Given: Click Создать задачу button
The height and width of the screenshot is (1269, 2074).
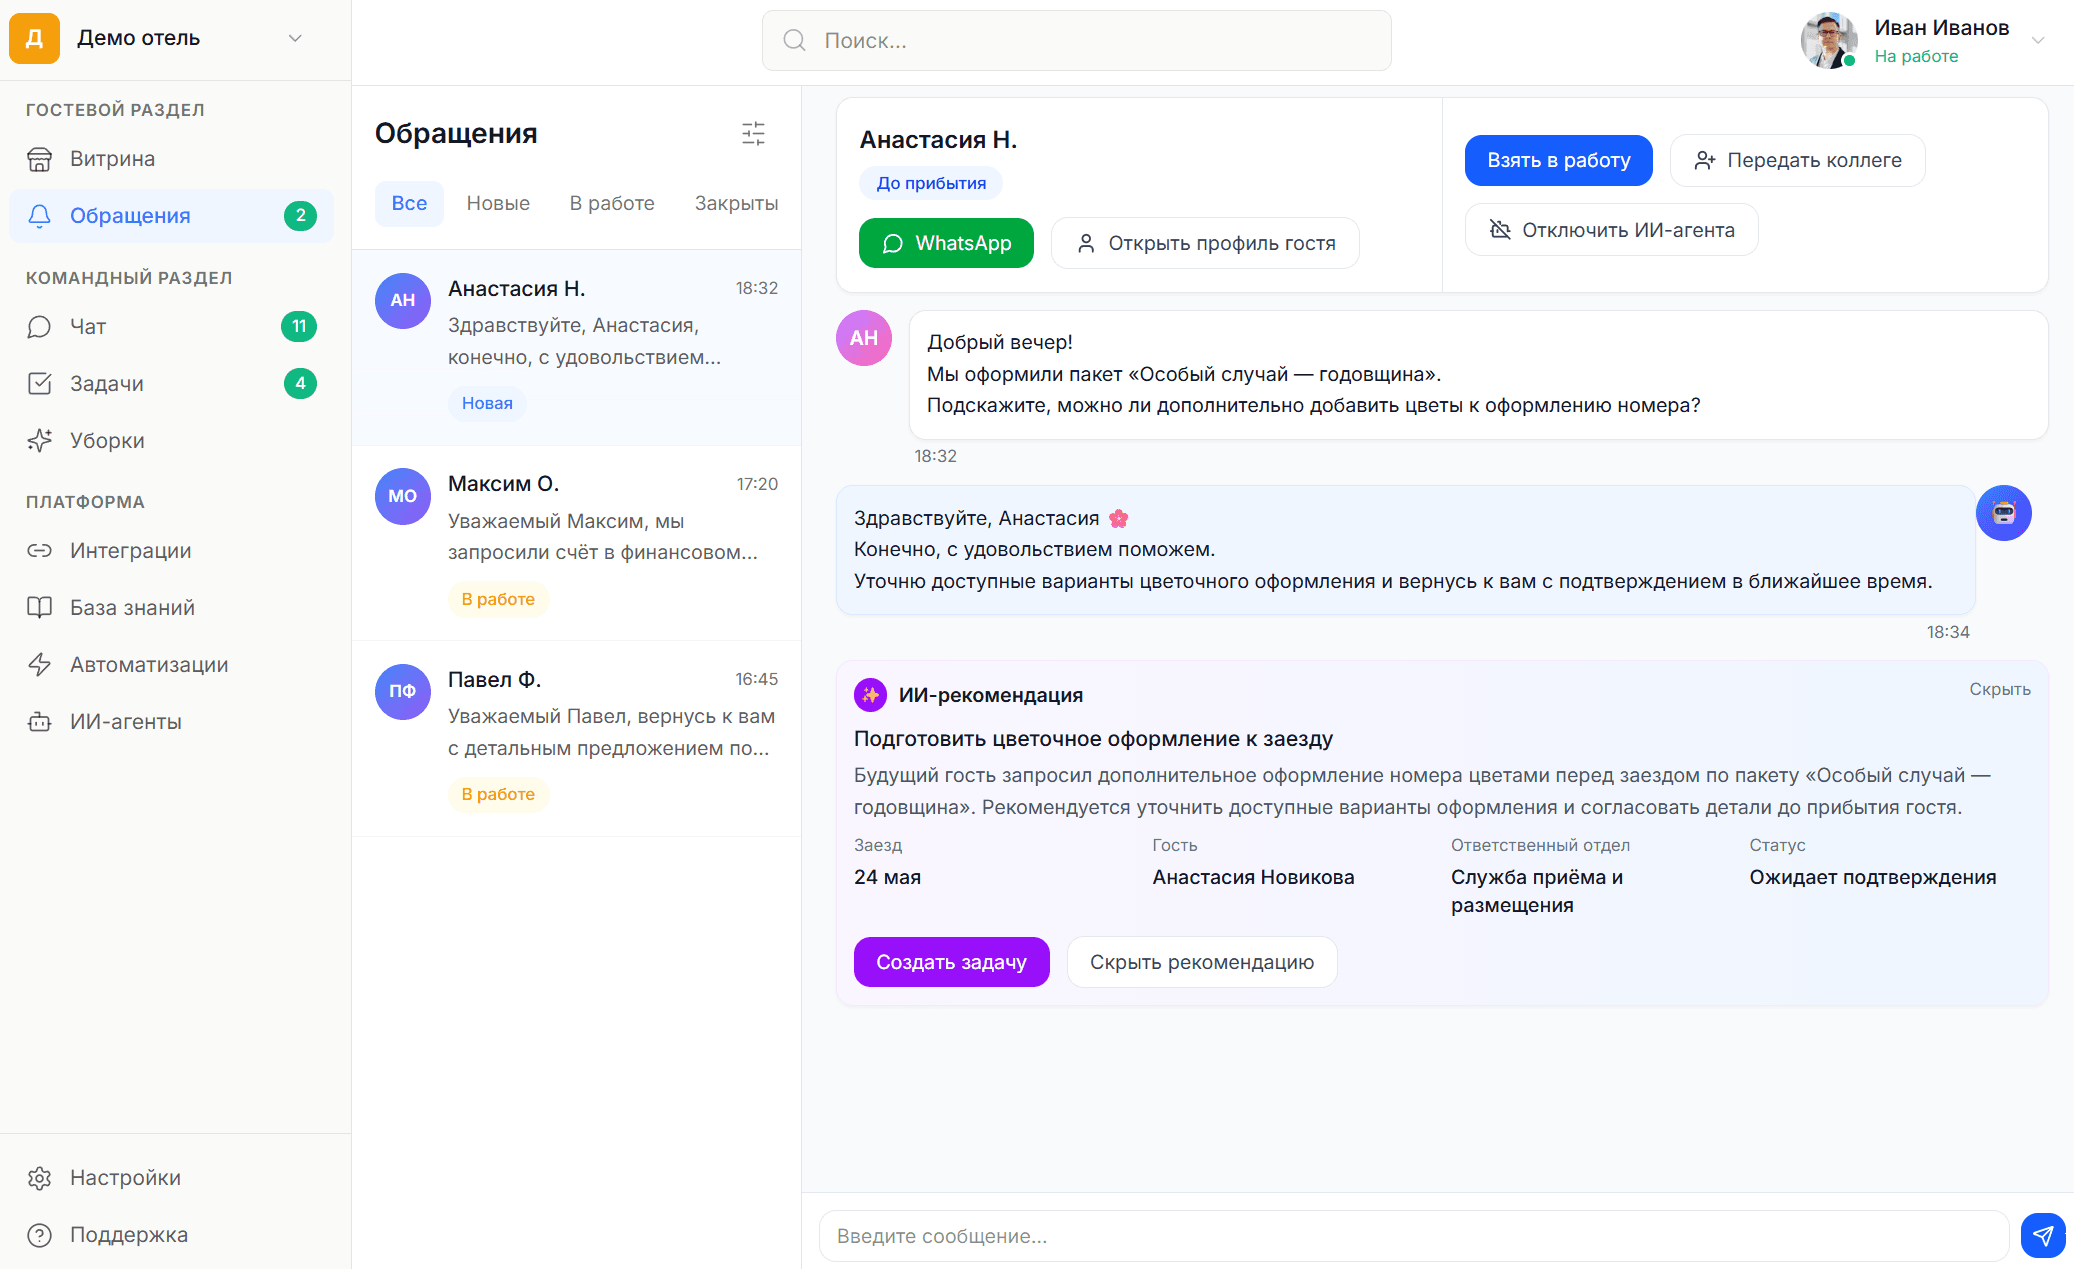Looking at the screenshot, I should (x=951, y=963).
